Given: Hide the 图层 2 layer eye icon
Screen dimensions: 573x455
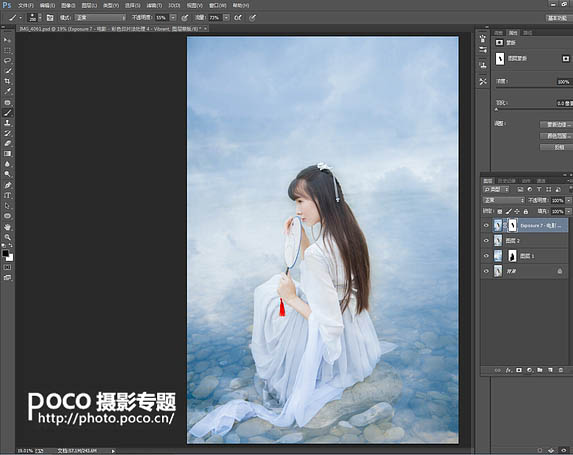Looking at the screenshot, I should (486, 240).
